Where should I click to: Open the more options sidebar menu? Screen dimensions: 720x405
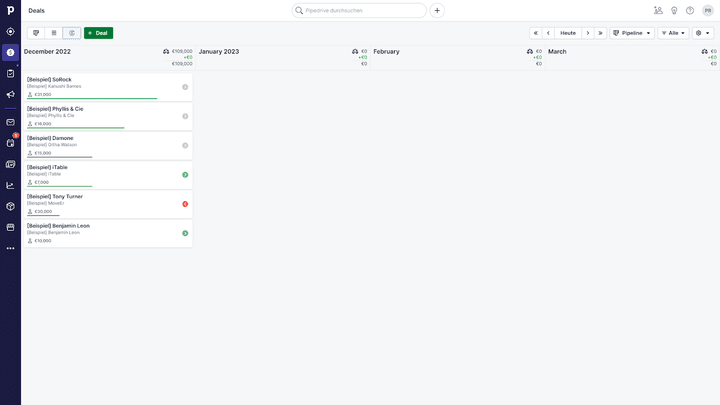point(10,248)
